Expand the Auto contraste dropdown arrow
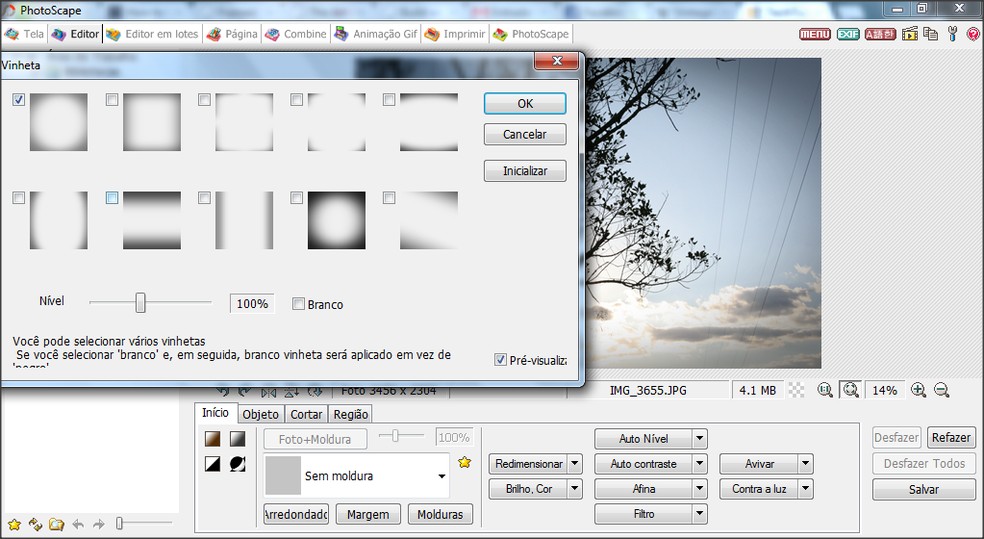 pos(700,464)
